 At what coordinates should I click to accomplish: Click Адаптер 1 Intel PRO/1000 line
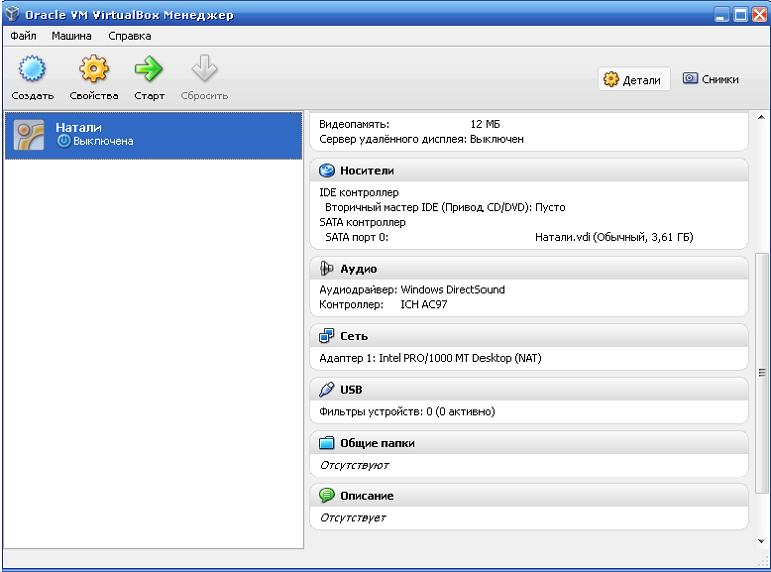click(430, 358)
